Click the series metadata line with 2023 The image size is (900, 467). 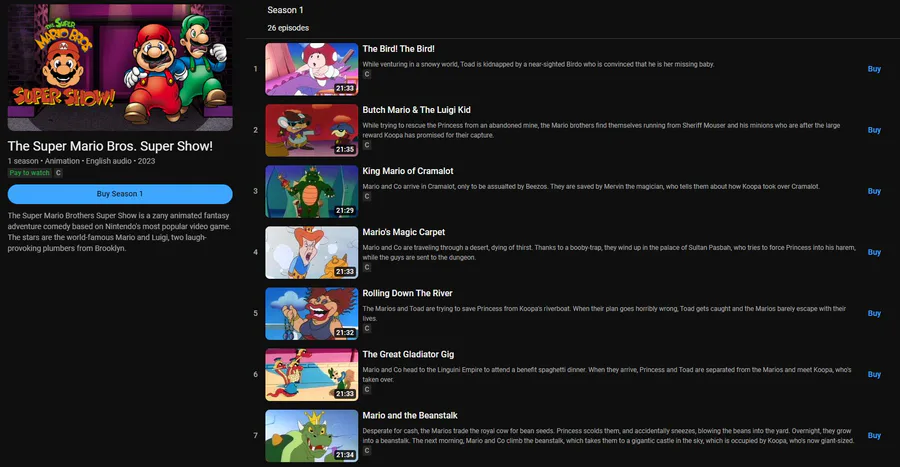(81, 161)
